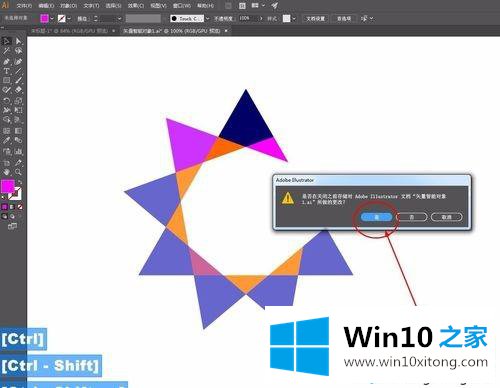Open the 对象 (Object) menu
This screenshot has width=500, height=388.
click(69, 6)
